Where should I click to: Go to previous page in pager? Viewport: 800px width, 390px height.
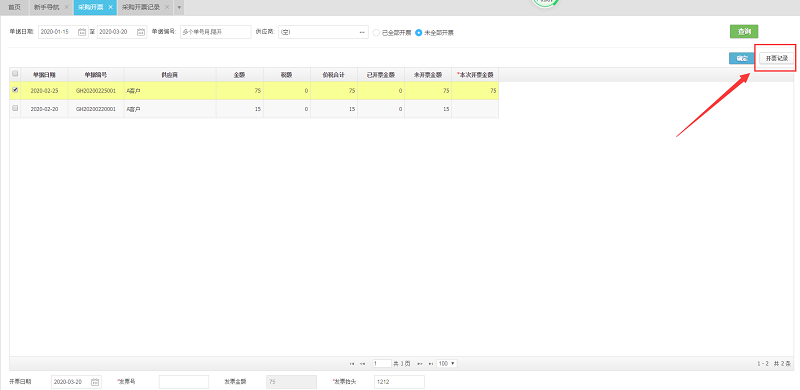[x=362, y=363]
